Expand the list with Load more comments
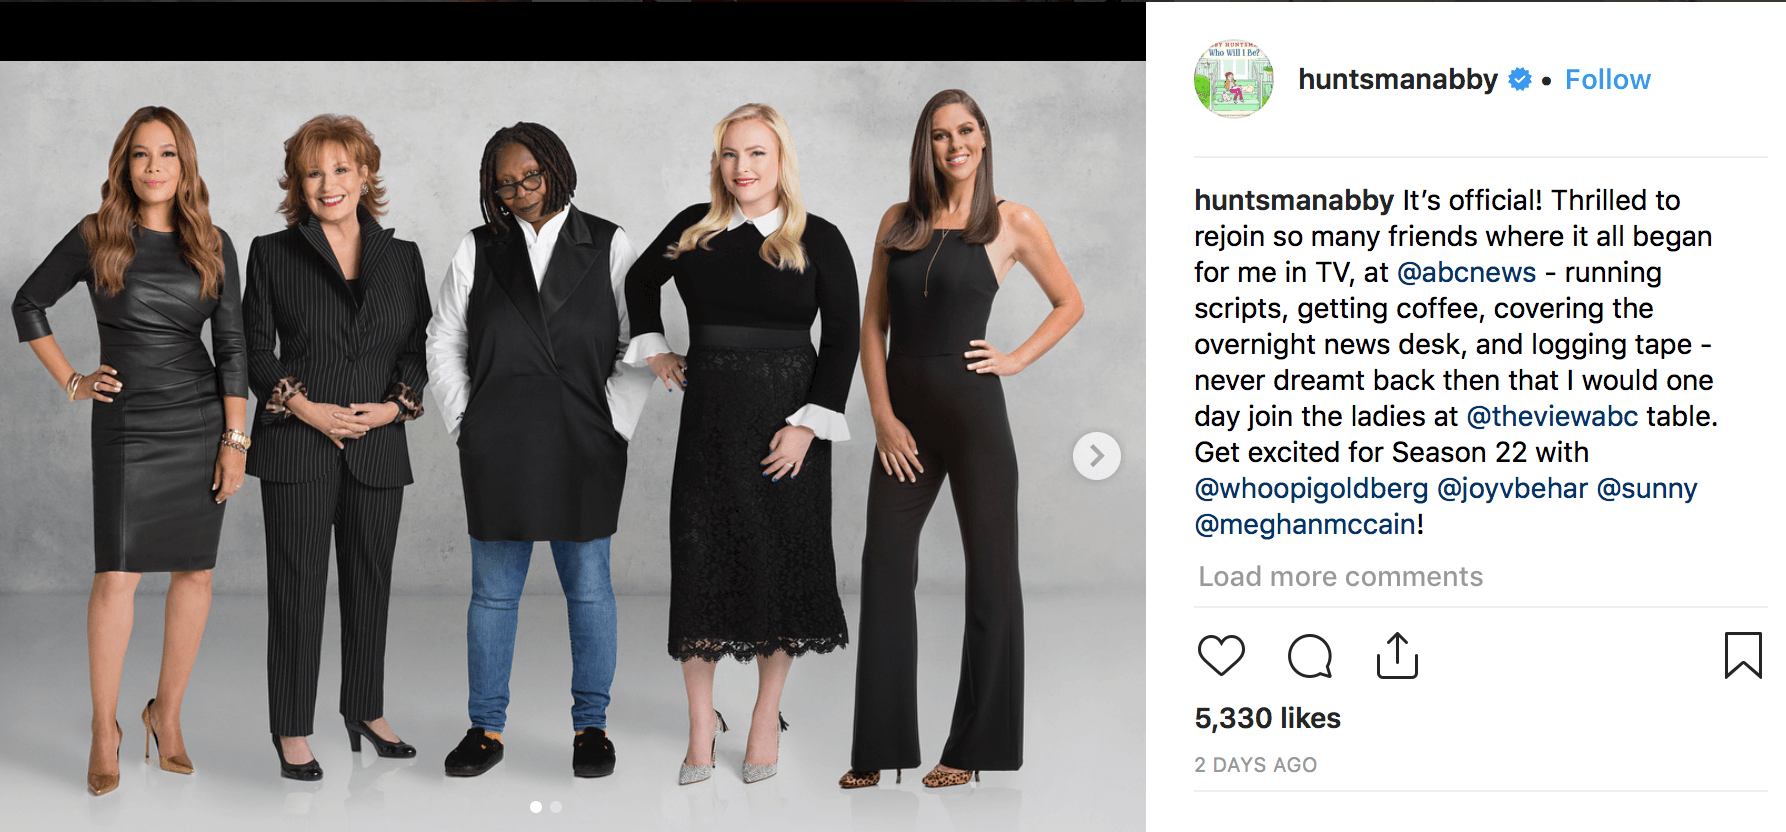This screenshot has height=832, width=1786. [x=1340, y=577]
